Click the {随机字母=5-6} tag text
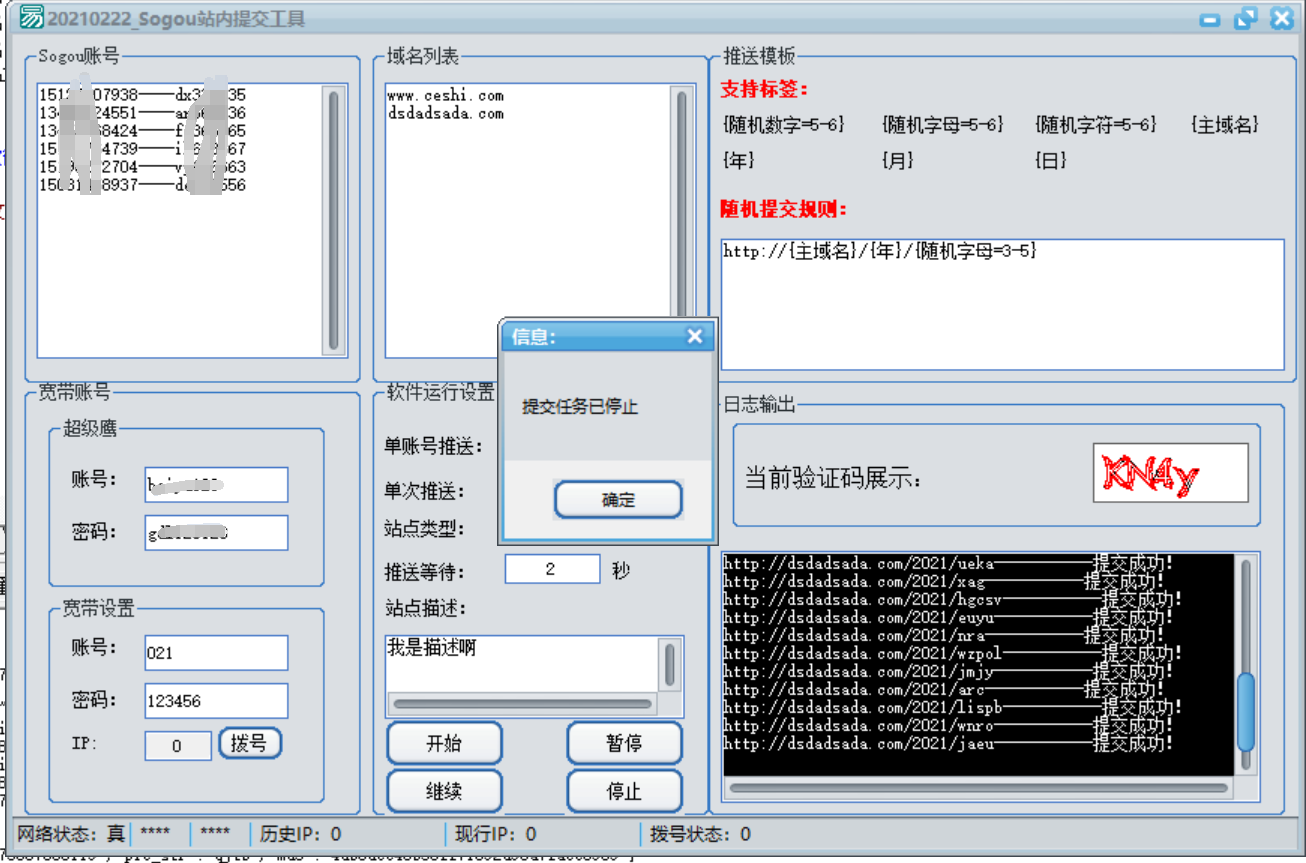The image size is (1306, 863). (942, 125)
